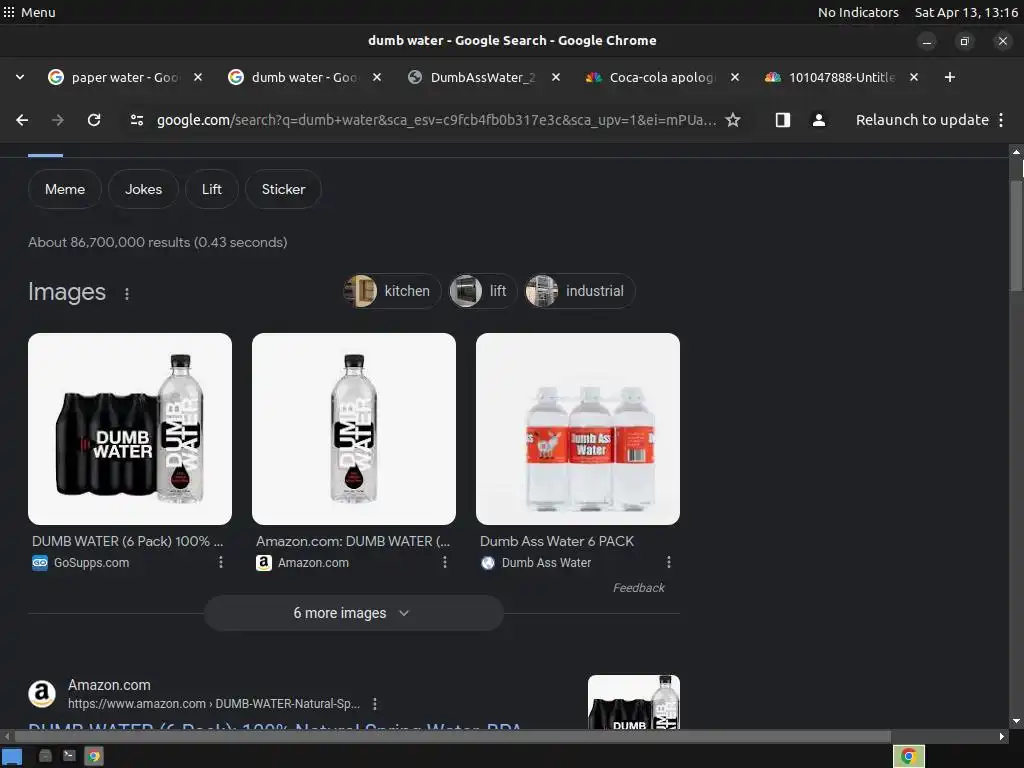Image resolution: width=1024 pixels, height=768 pixels.
Task: Open the GoSupps Dumb Water 6-pack thumbnail
Action: (130, 429)
